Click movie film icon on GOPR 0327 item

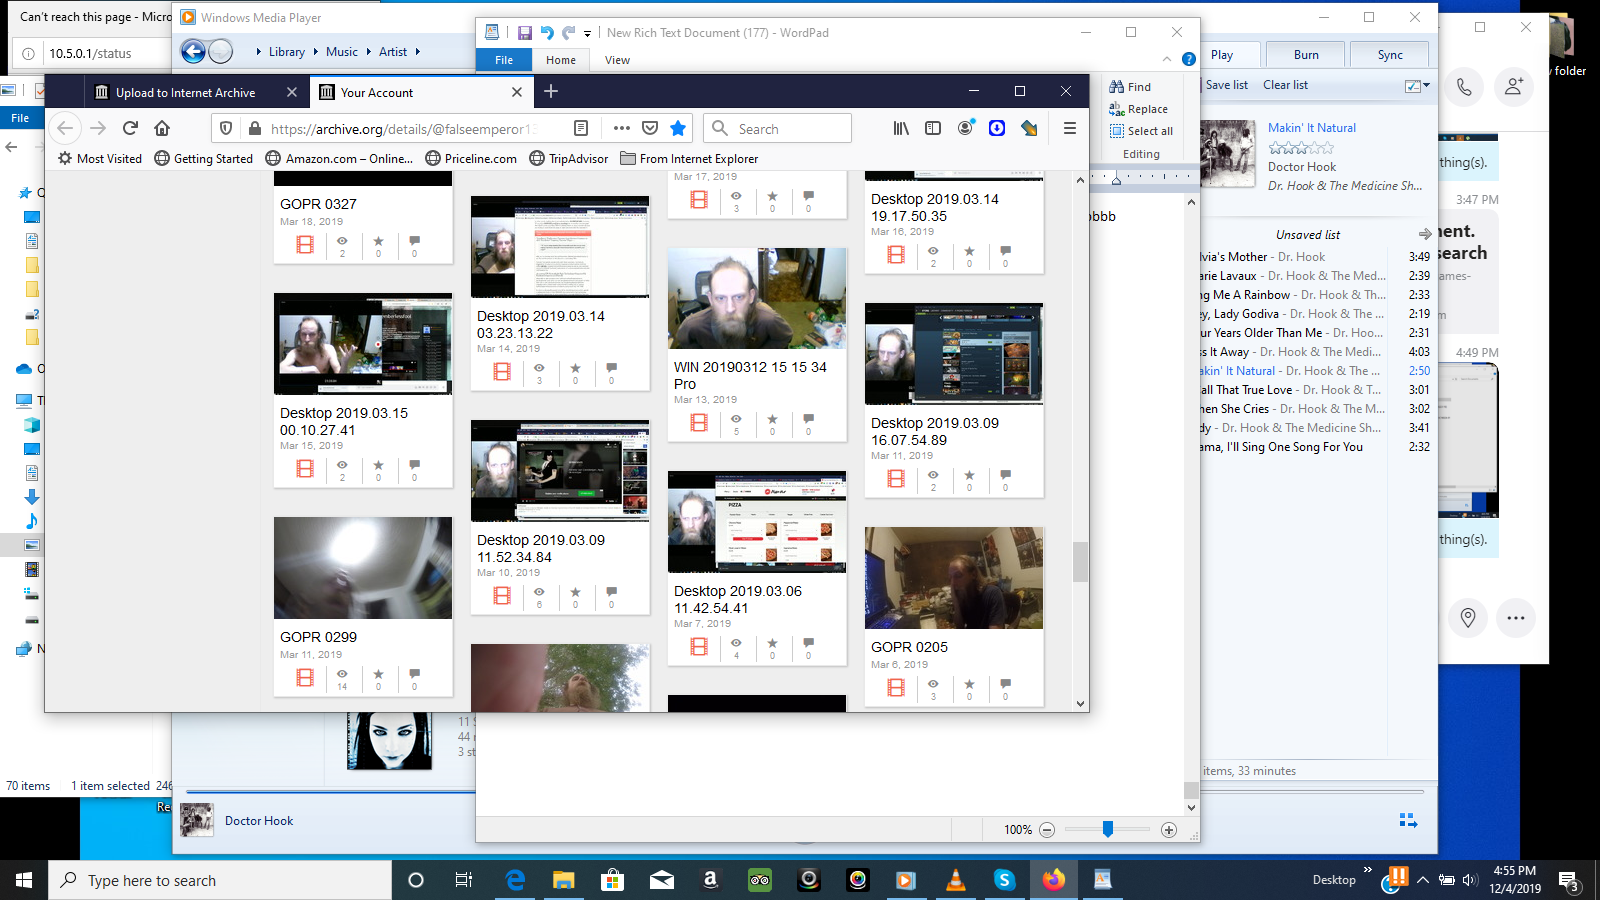[x=305, y=244]
